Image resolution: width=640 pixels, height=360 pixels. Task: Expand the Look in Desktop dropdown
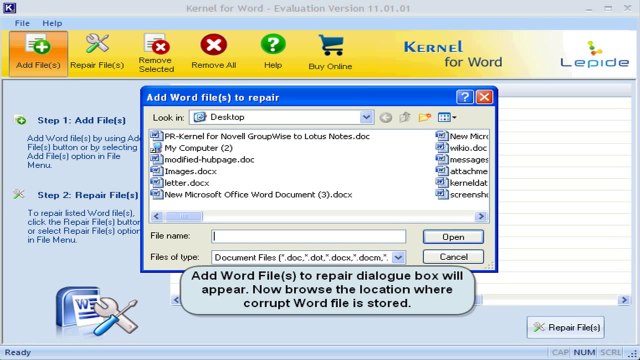(367, 118)
